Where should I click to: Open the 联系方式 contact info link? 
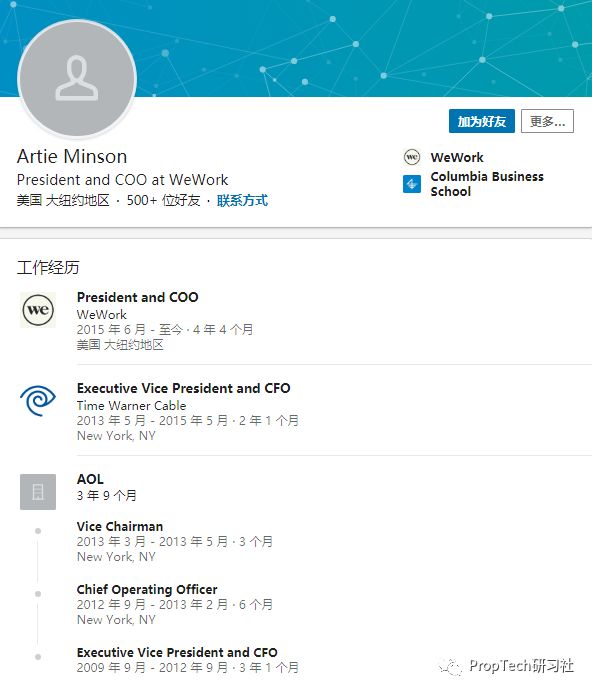click(x=242, y=200)
